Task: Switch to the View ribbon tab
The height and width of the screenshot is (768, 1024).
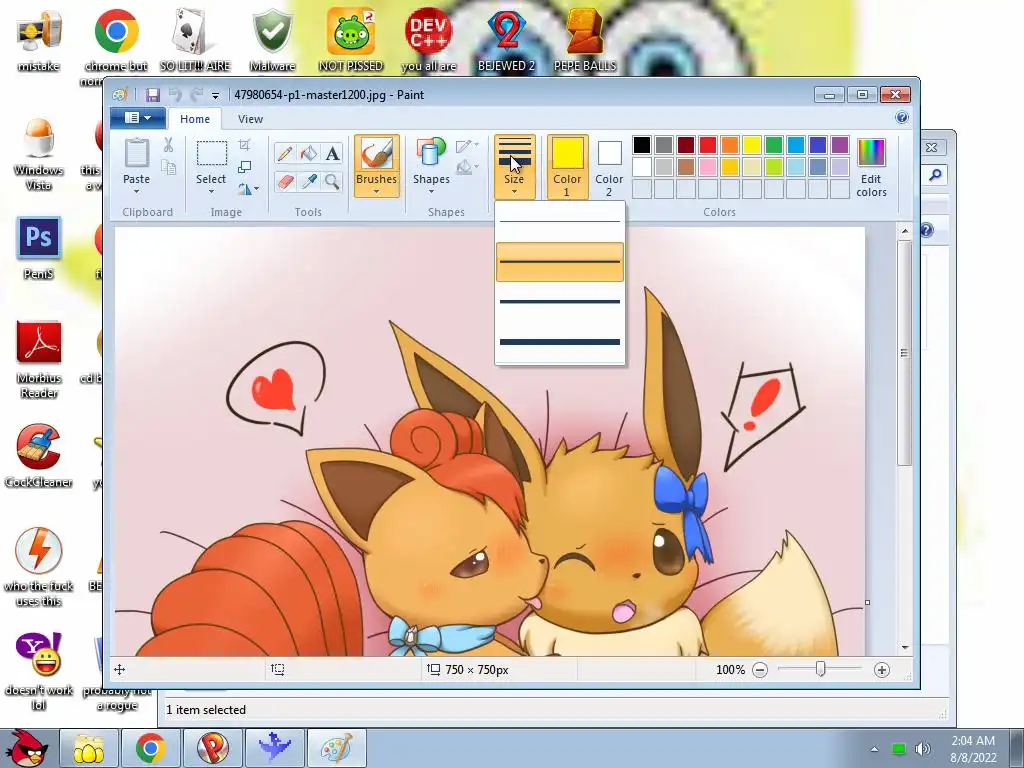Action: click(250, 119)
